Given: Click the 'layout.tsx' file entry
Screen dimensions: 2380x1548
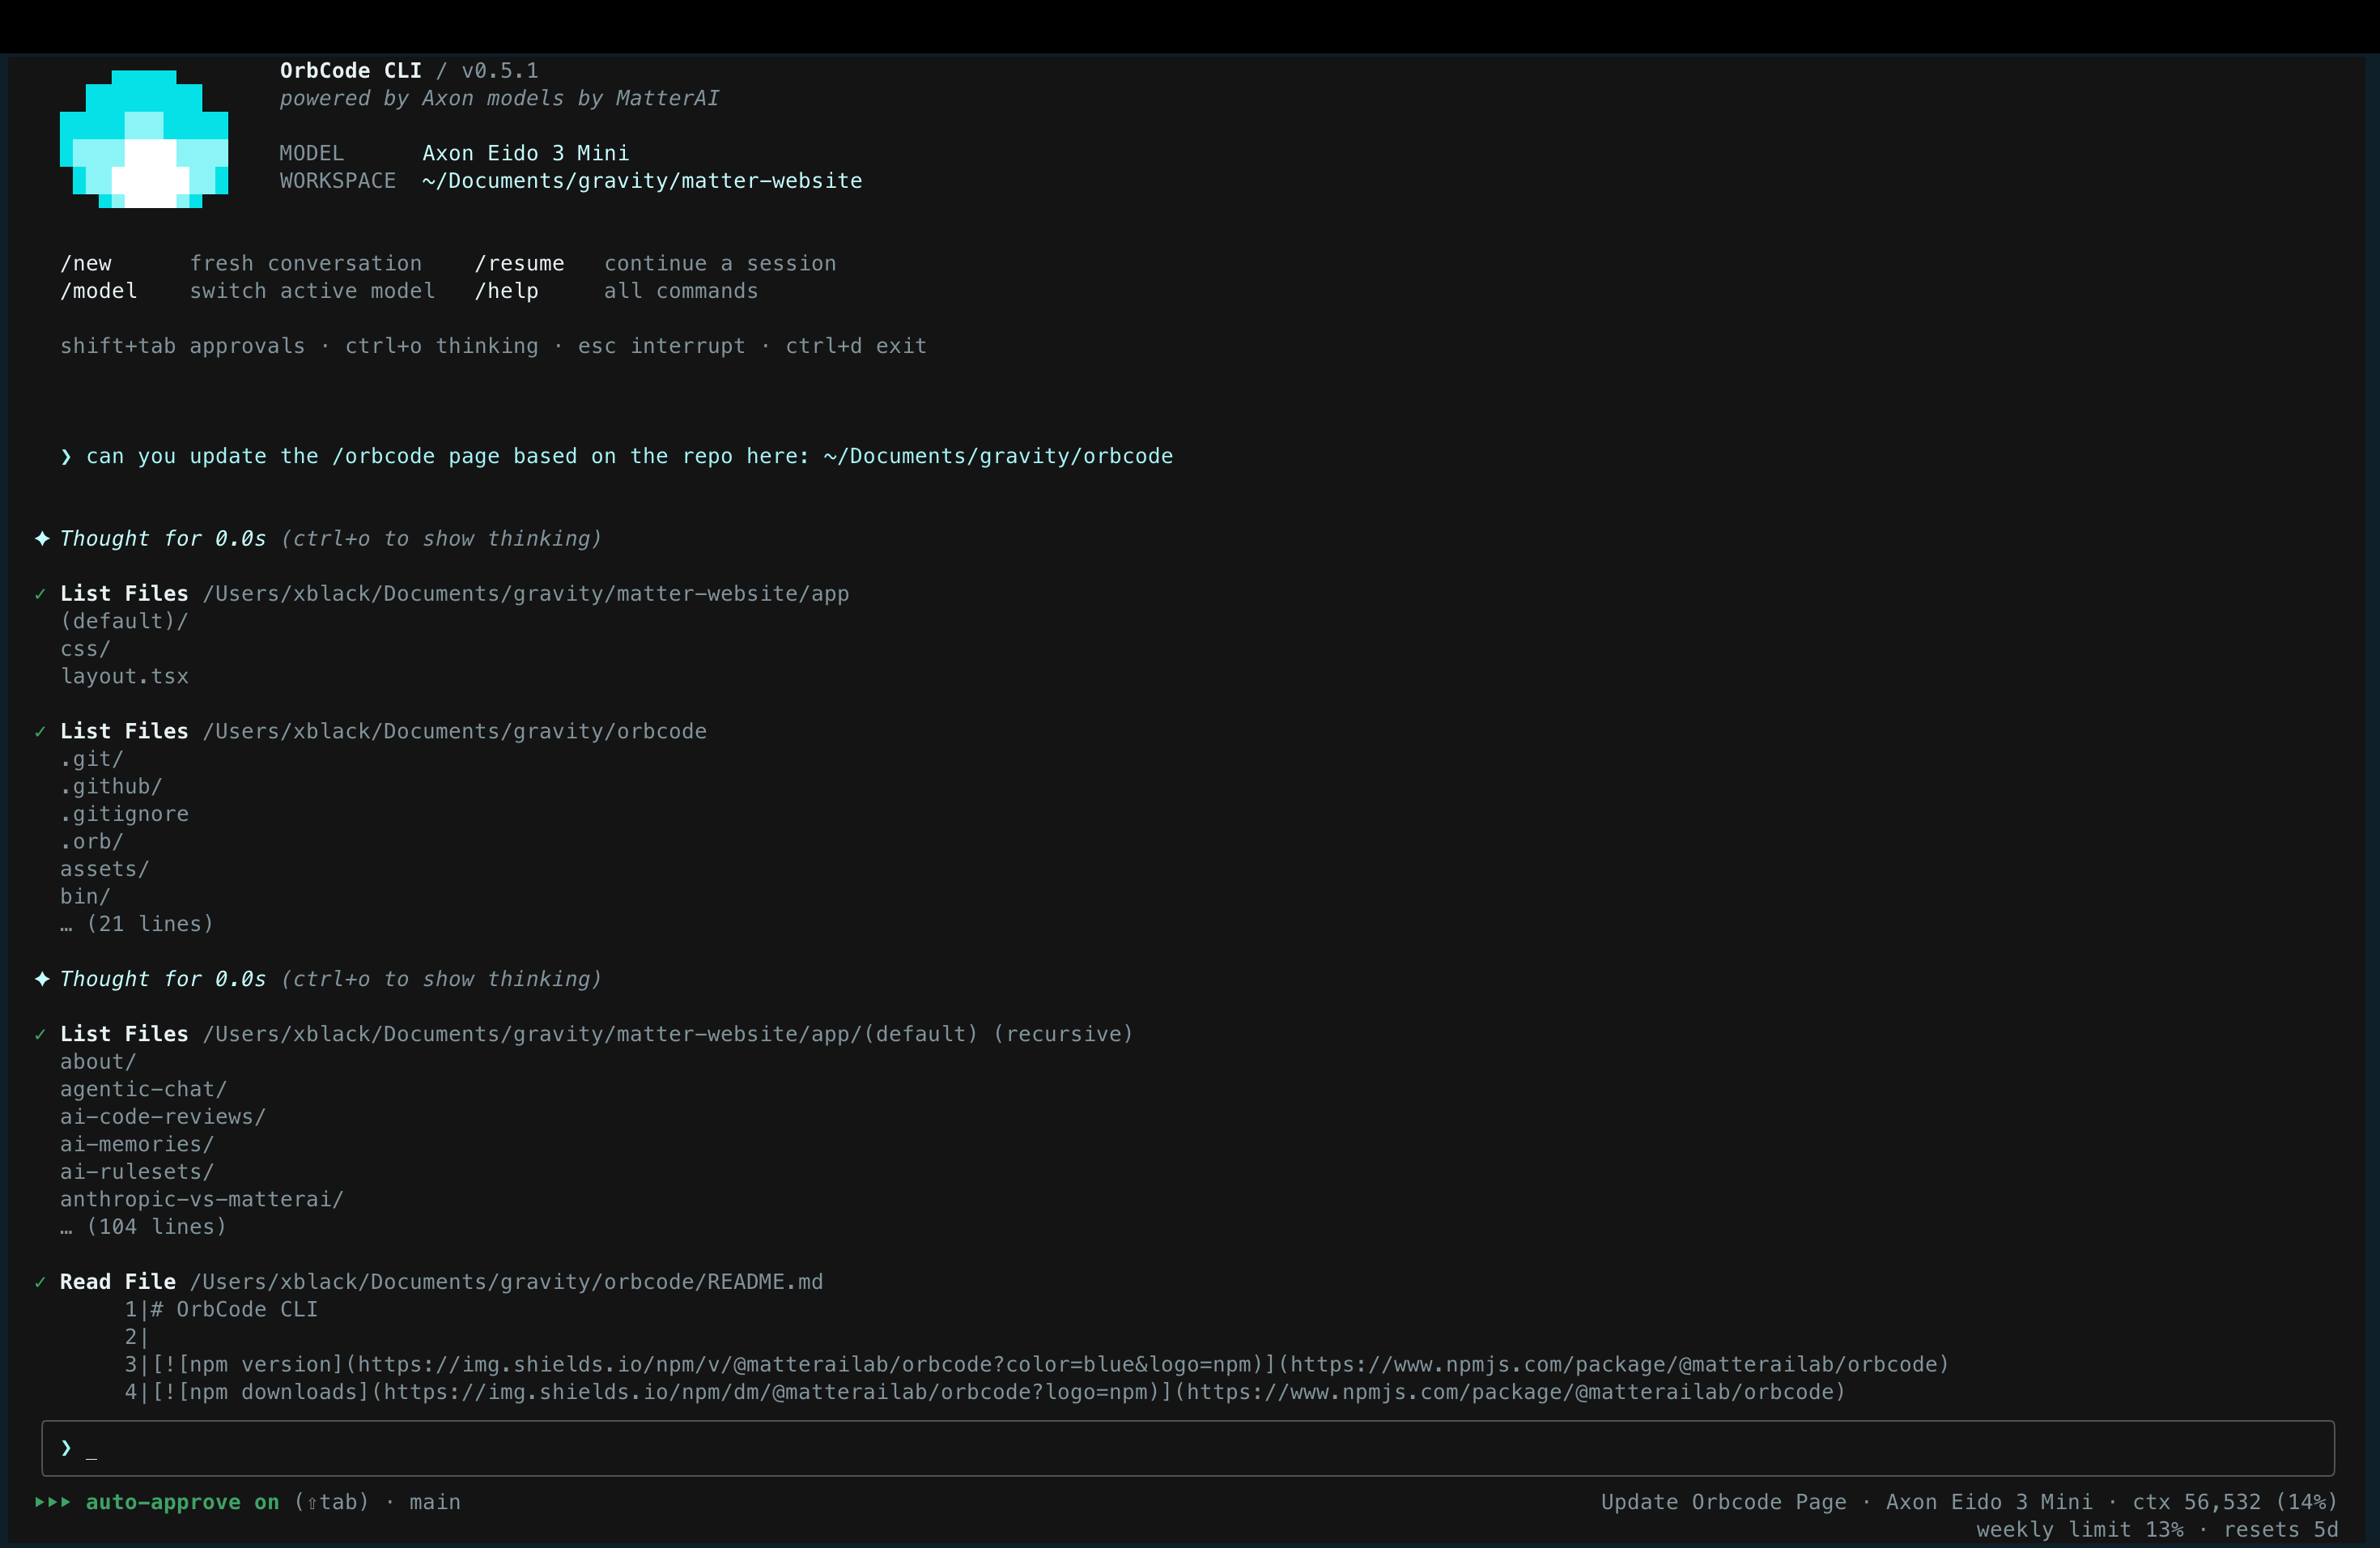Looking at the screenshot, I should tap(124, 677).
